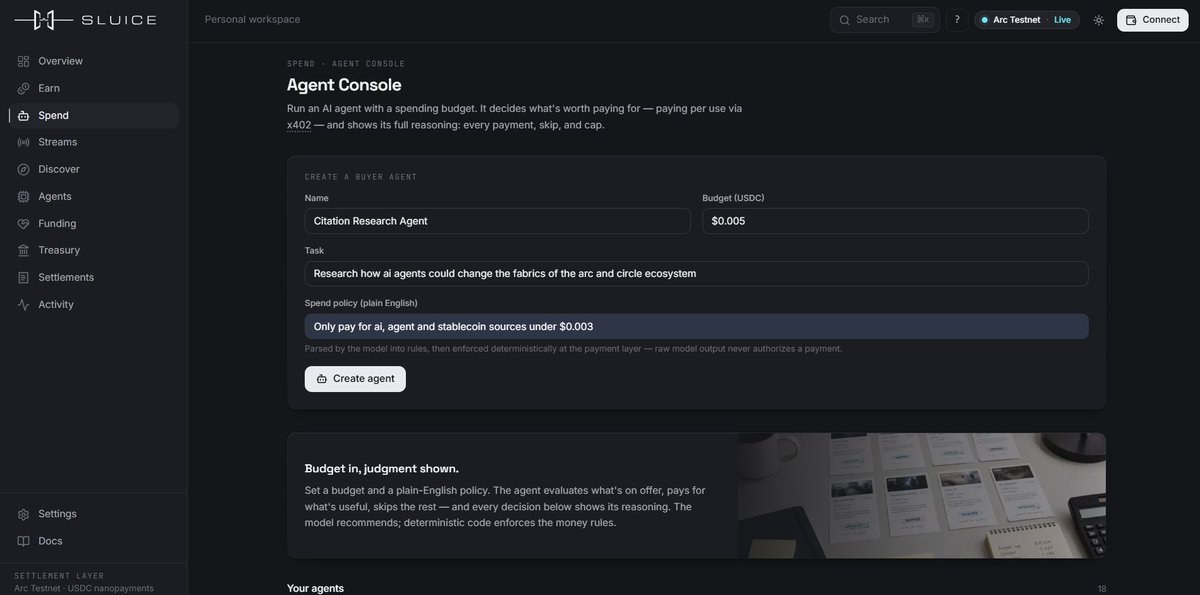Click the Activity pulse icon
This screenshot has height=595, width=1200.
(x=23, y=304)
